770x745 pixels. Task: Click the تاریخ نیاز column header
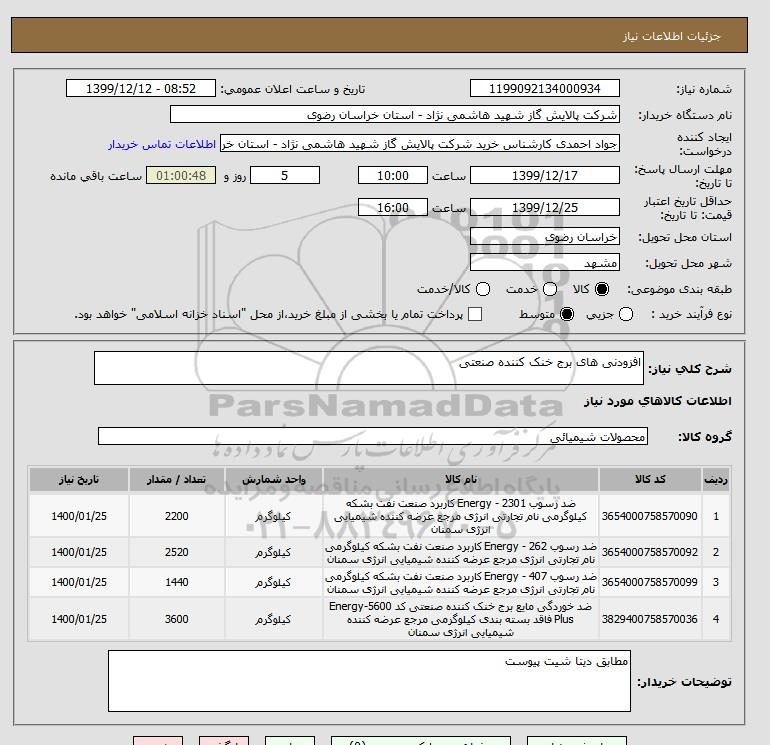point(79,479)
